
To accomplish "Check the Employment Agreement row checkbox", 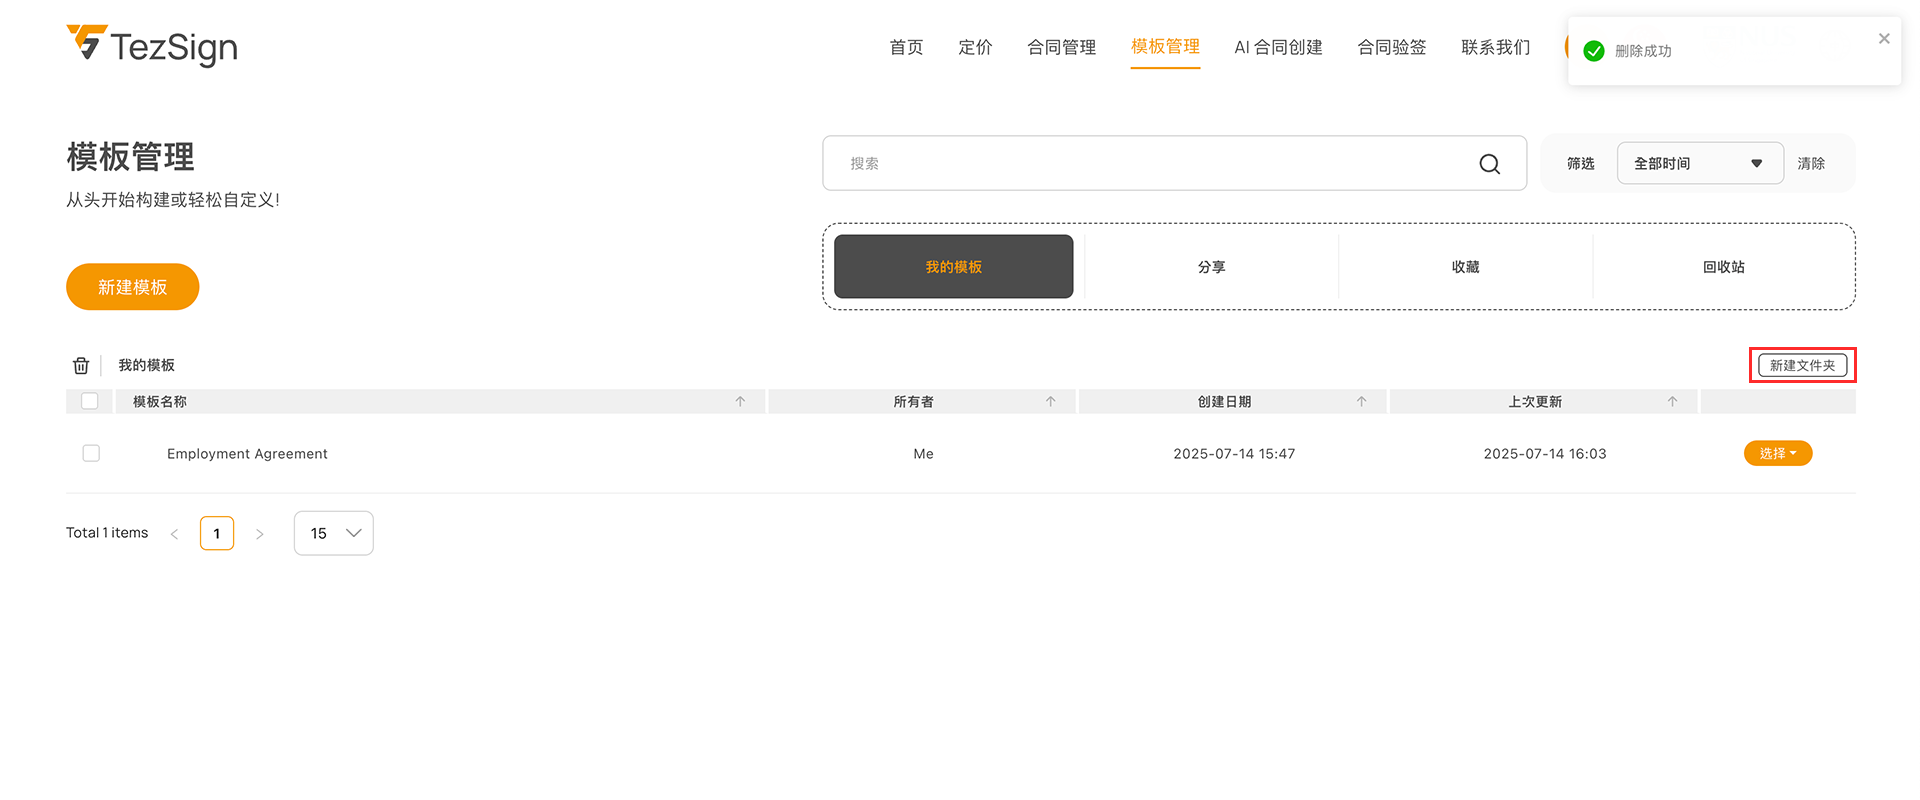I will pos(91,454).
